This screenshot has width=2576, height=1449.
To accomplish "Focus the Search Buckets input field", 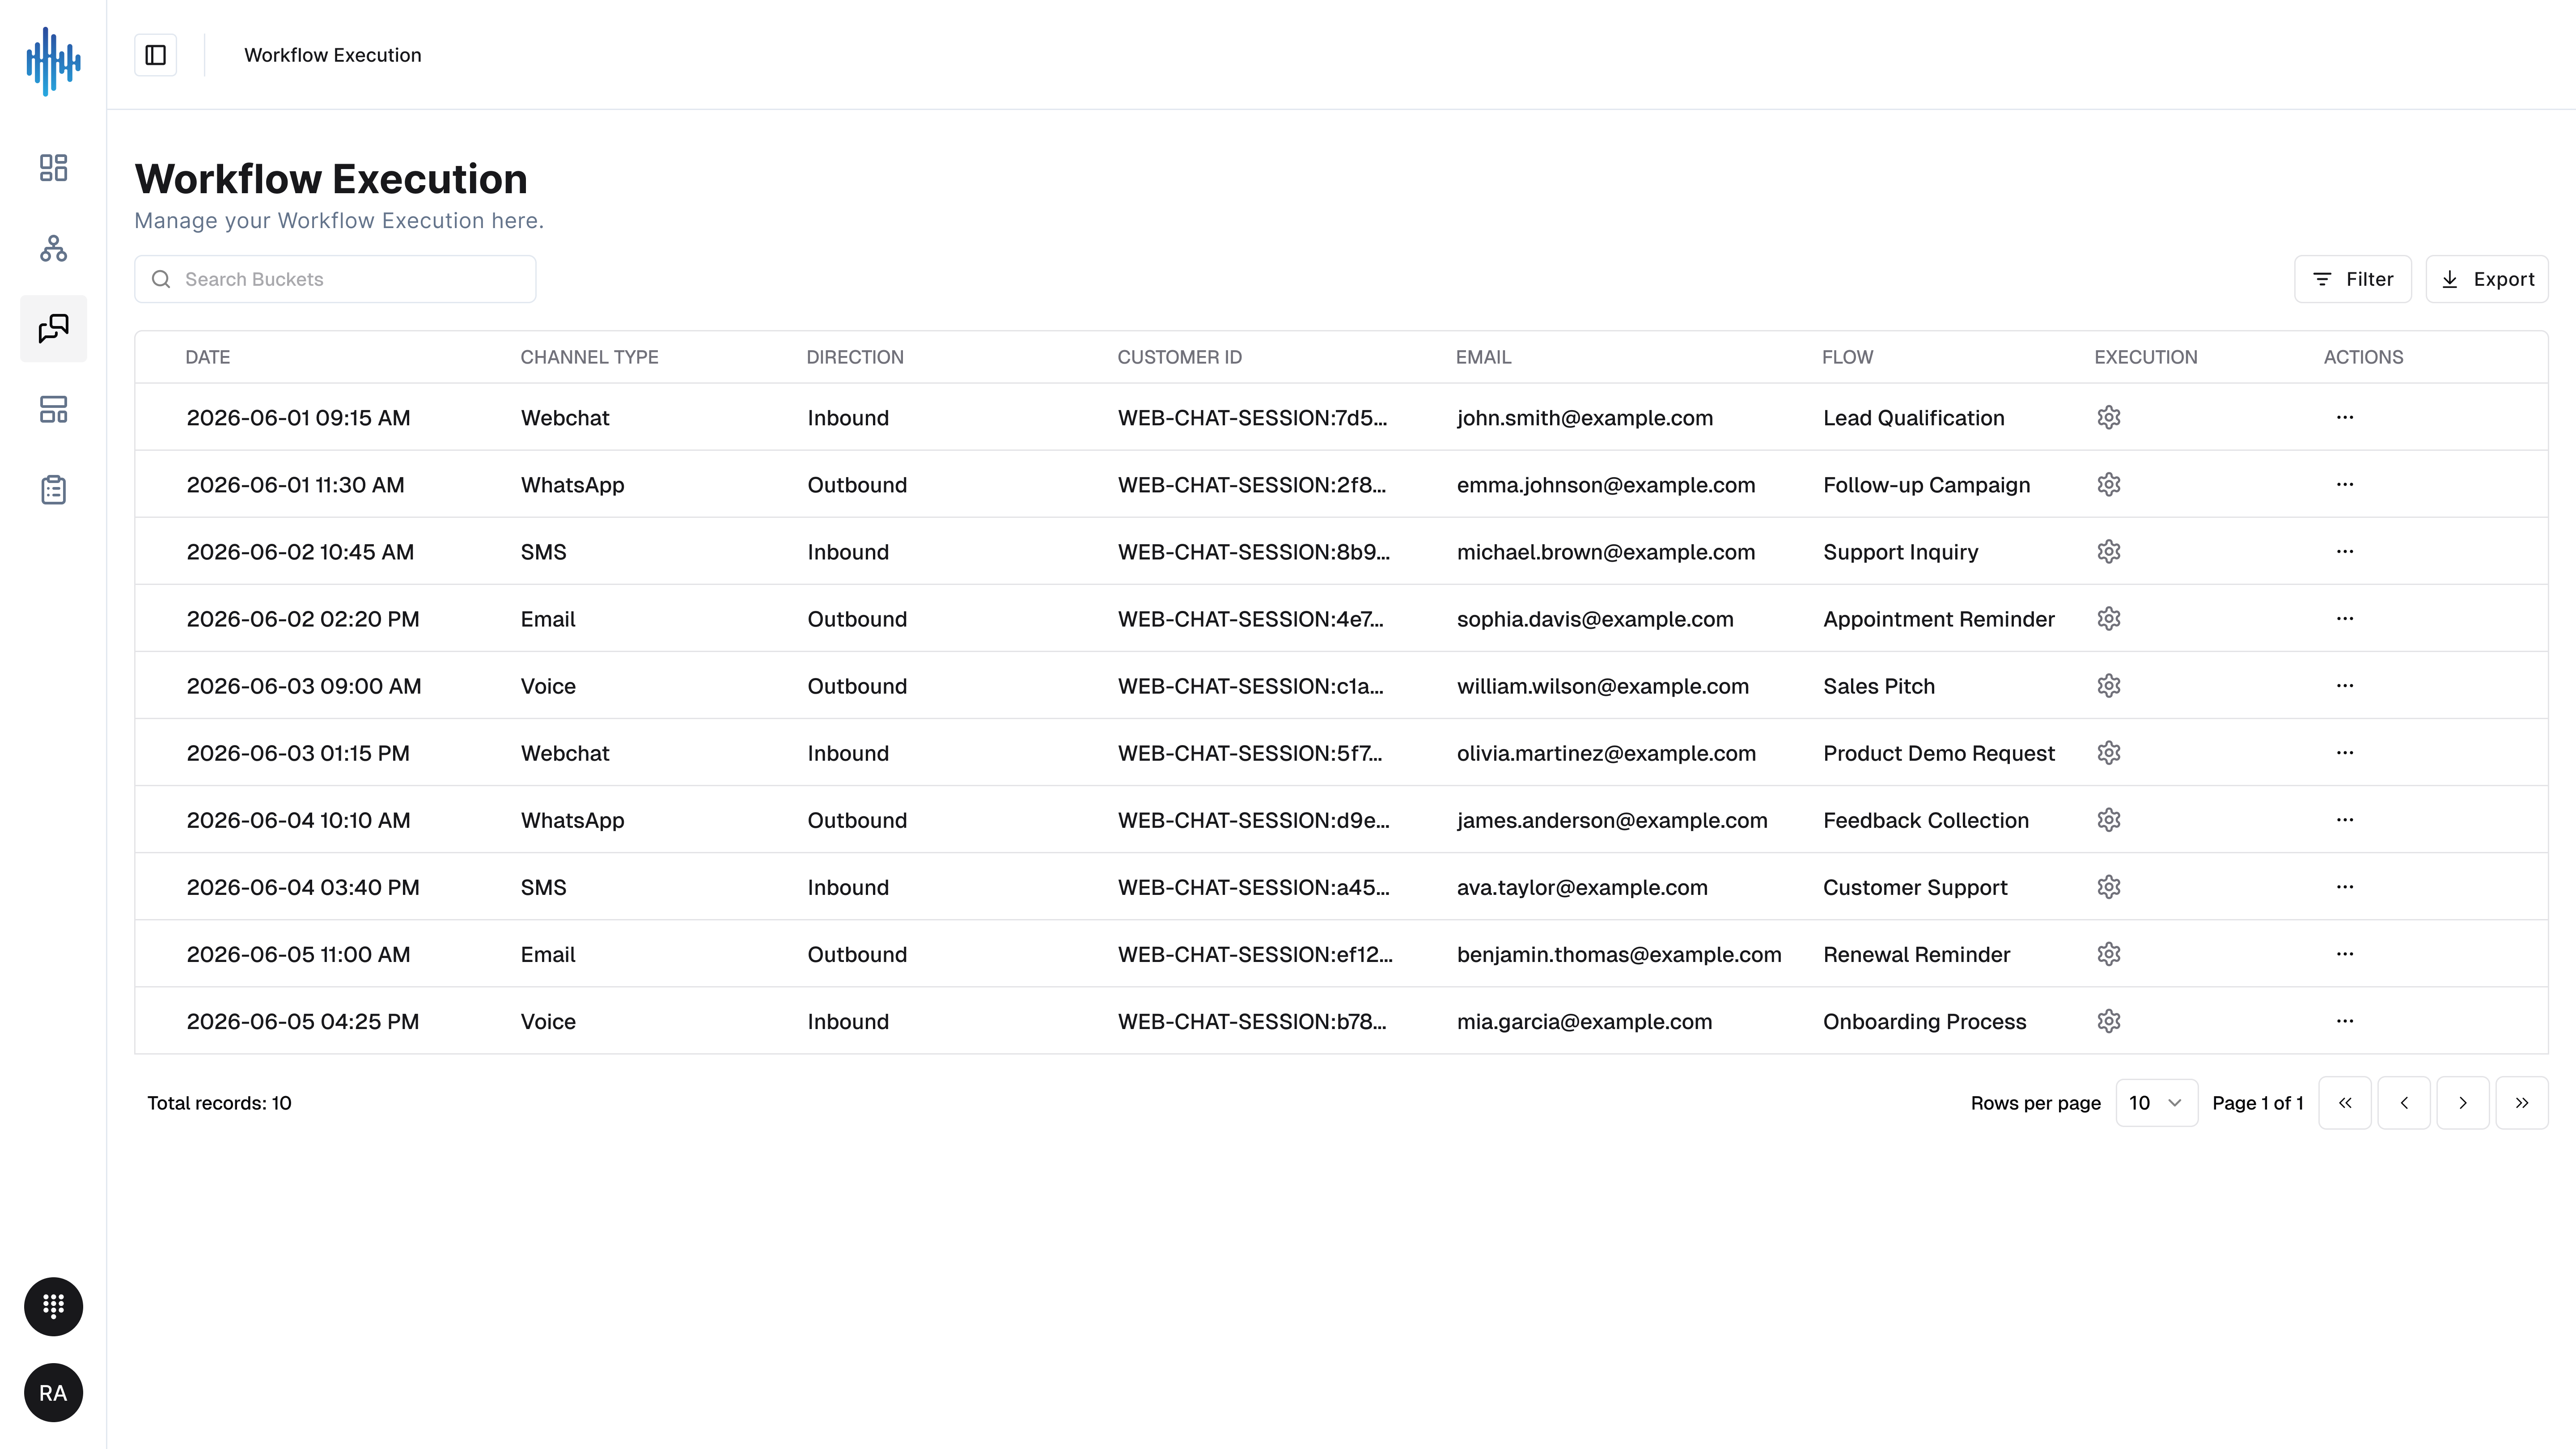I will coord(335,279).
